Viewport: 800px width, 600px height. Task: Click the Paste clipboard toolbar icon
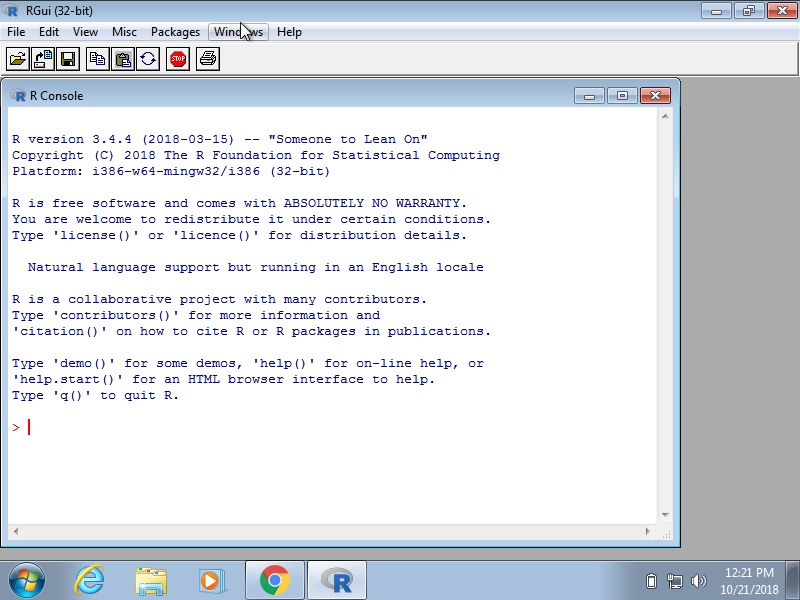click(x=122, y=59)
